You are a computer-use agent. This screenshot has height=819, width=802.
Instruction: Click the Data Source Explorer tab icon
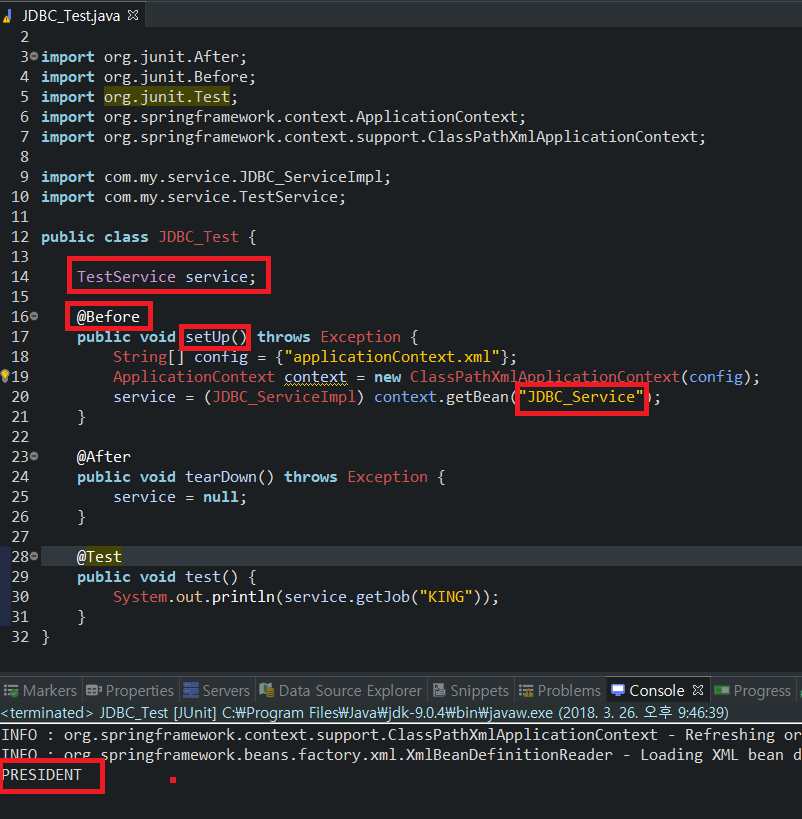(x=267, y=690)
